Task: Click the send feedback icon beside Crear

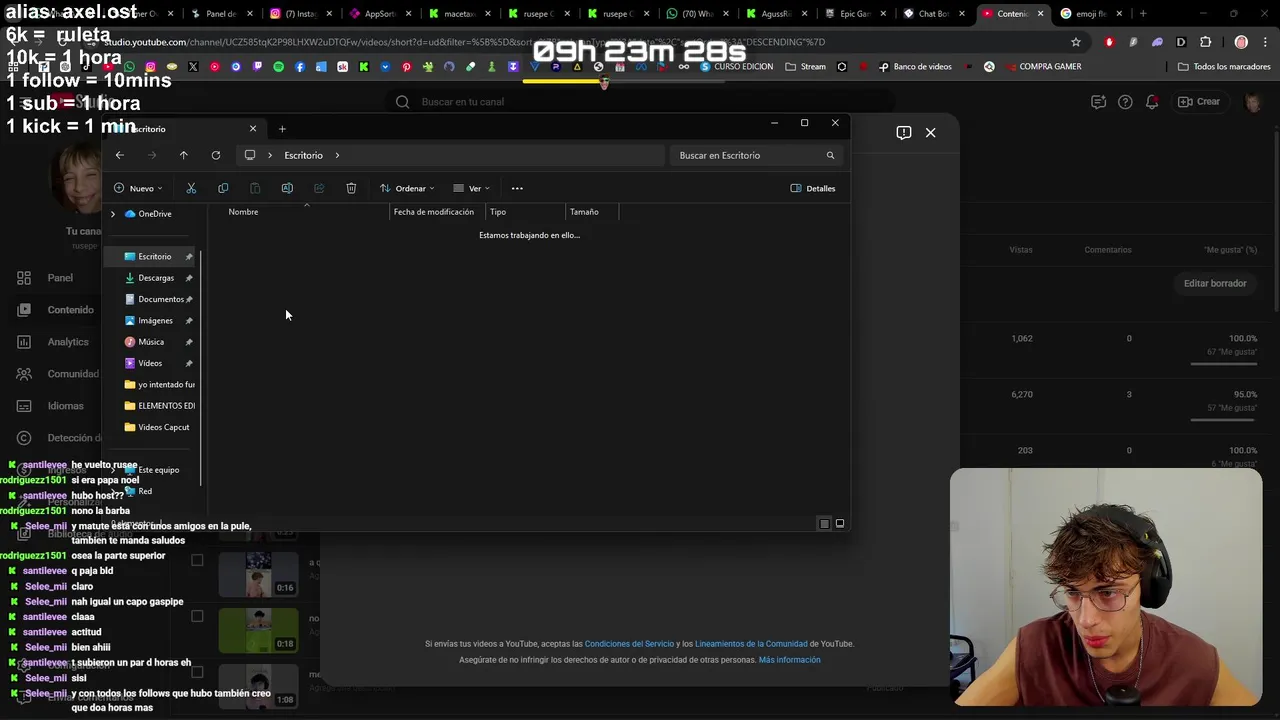Action: click(1098, 102)
